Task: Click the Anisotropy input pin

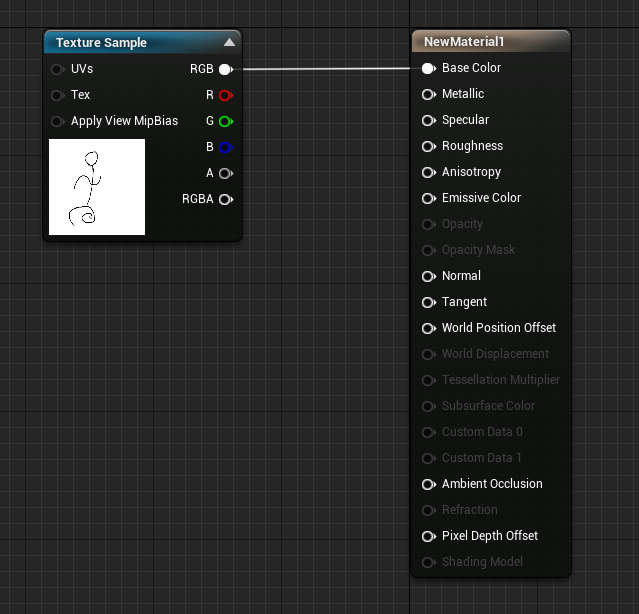Action: [428, 172]
